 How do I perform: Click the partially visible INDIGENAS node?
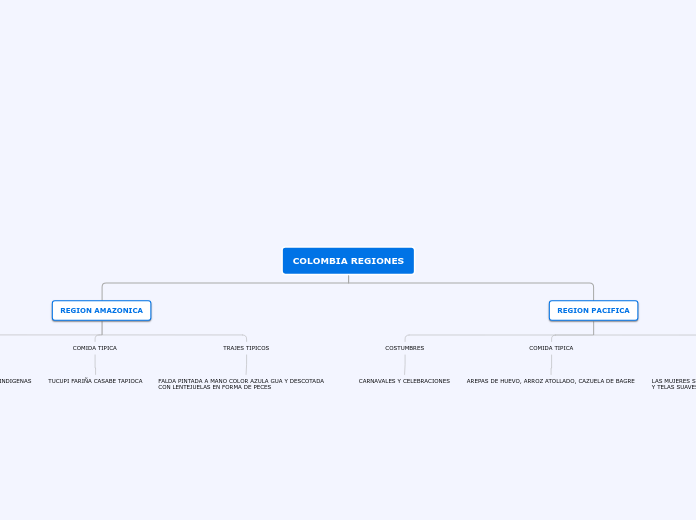click(16, 381)
